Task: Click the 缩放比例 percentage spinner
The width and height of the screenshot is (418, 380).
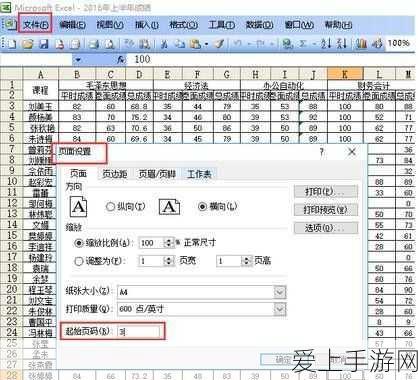Action: 170,243
